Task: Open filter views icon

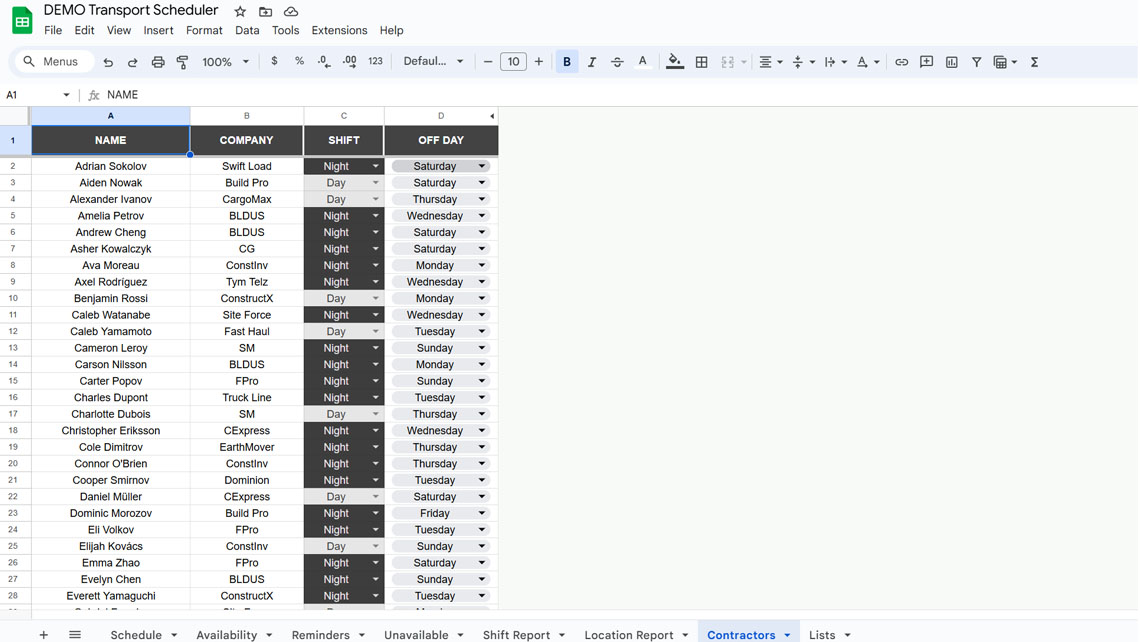Action: click(1005, 62)
